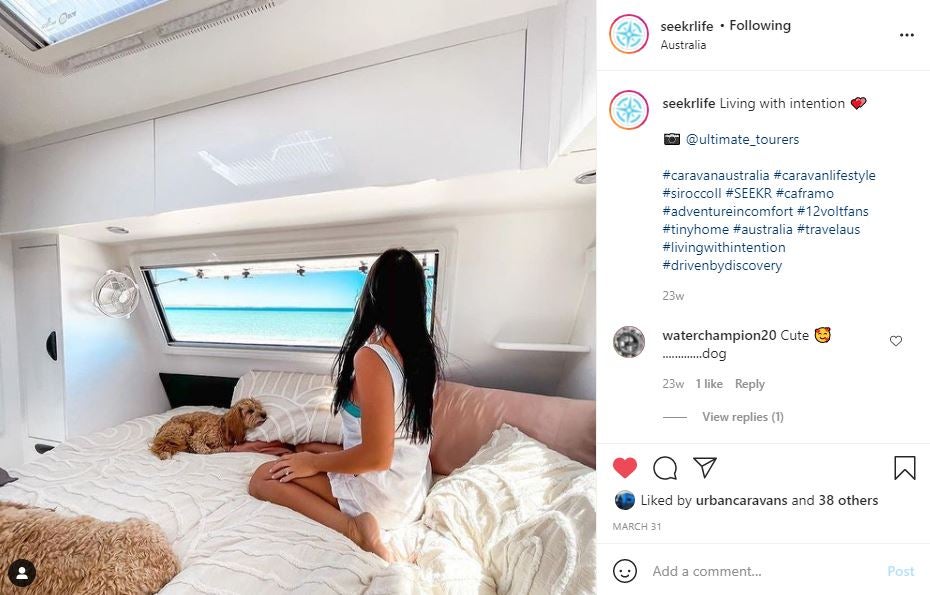Show the 38 others likes list
Screen dimensions: 930x595
[848, 500]
